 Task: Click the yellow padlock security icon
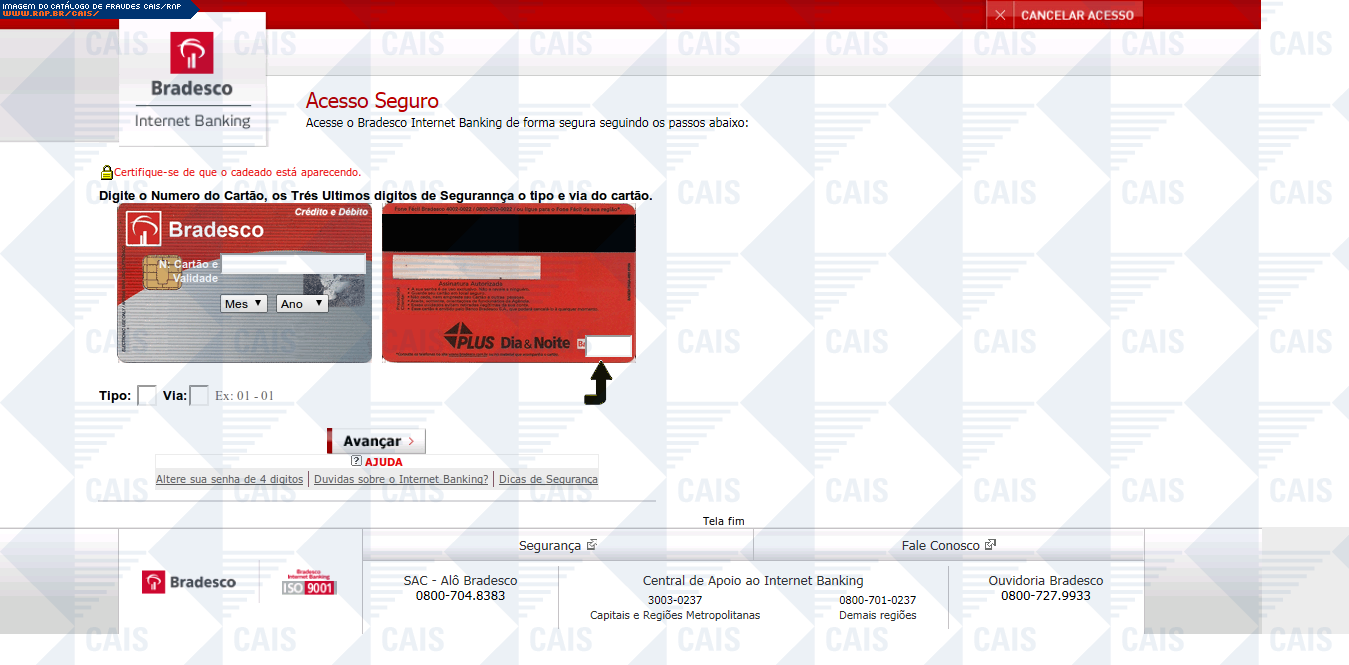pos(106,172)
